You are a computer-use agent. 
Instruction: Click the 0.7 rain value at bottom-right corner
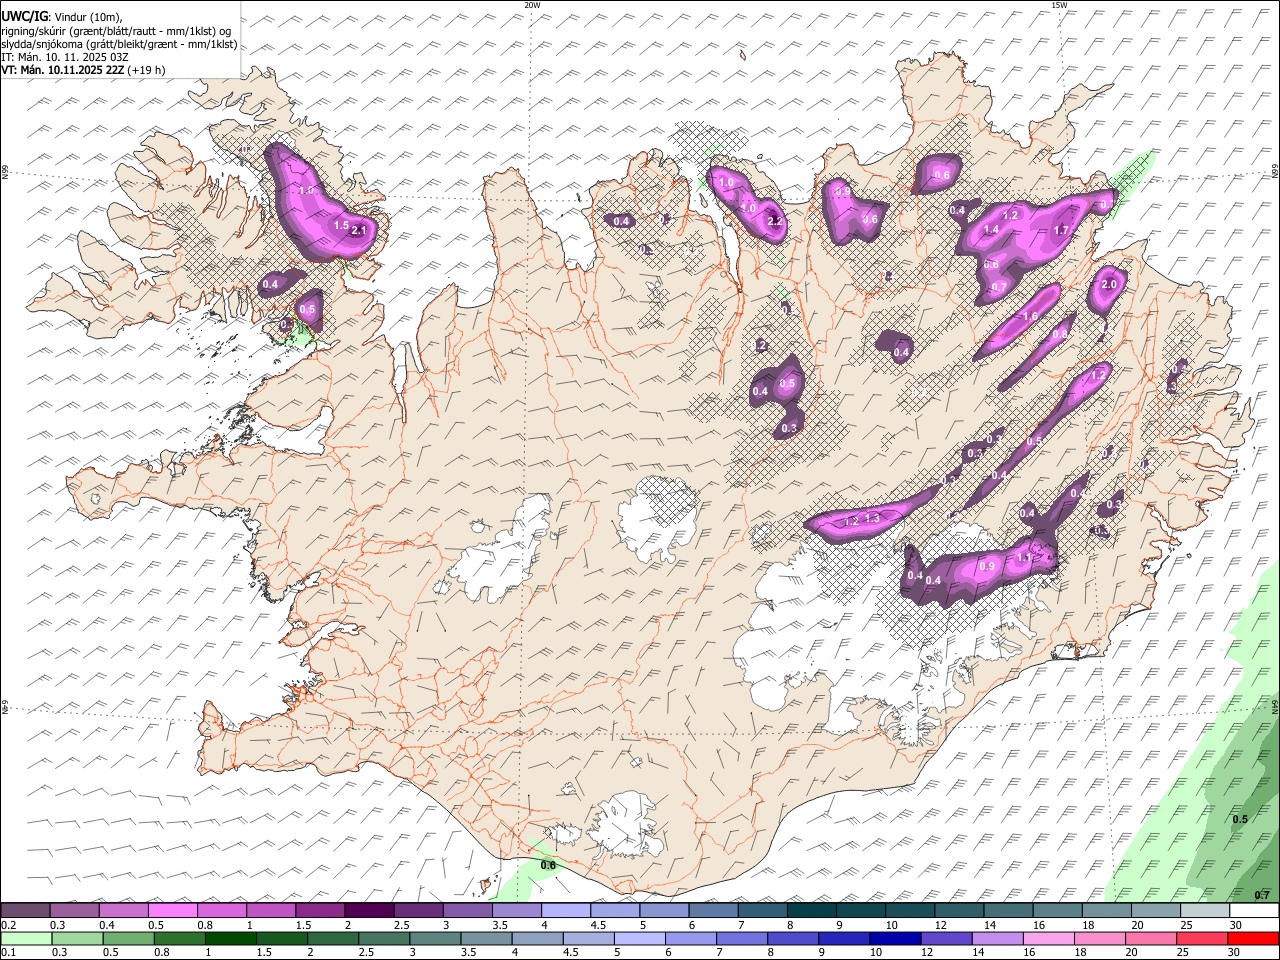coord(1262,894)
